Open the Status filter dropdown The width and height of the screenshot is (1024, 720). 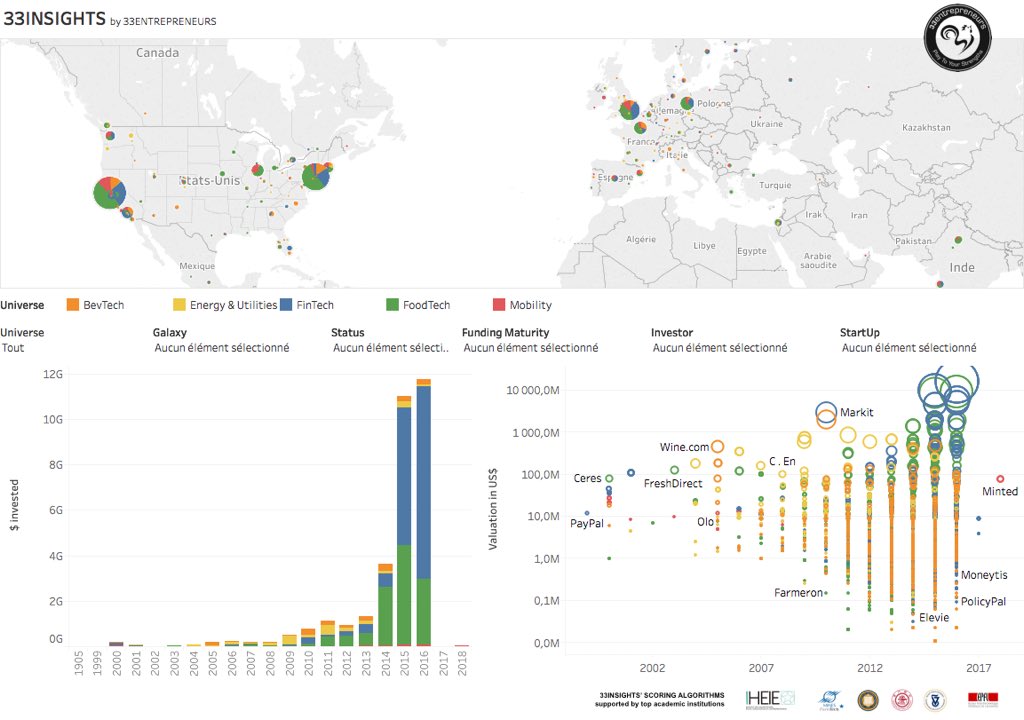(391, 348)
